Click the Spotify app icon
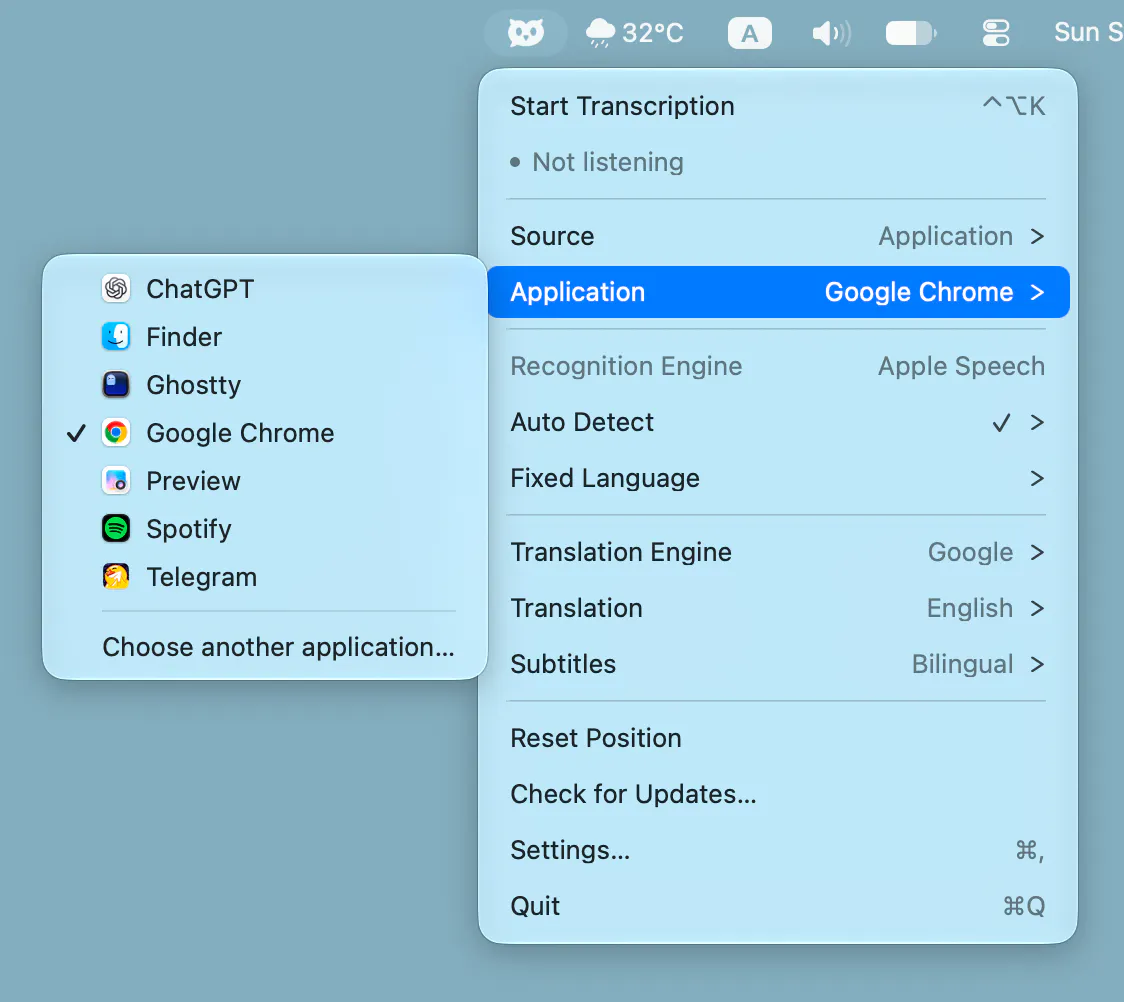 pos(116,529)
